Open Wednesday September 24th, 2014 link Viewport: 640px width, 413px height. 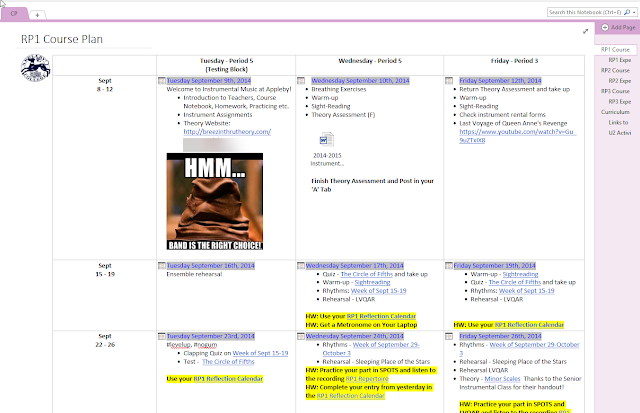pos(355,336)
